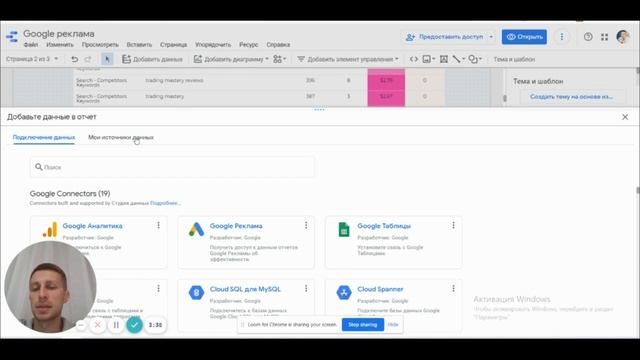Click the shape tool icon

click(x=473, y=59)
